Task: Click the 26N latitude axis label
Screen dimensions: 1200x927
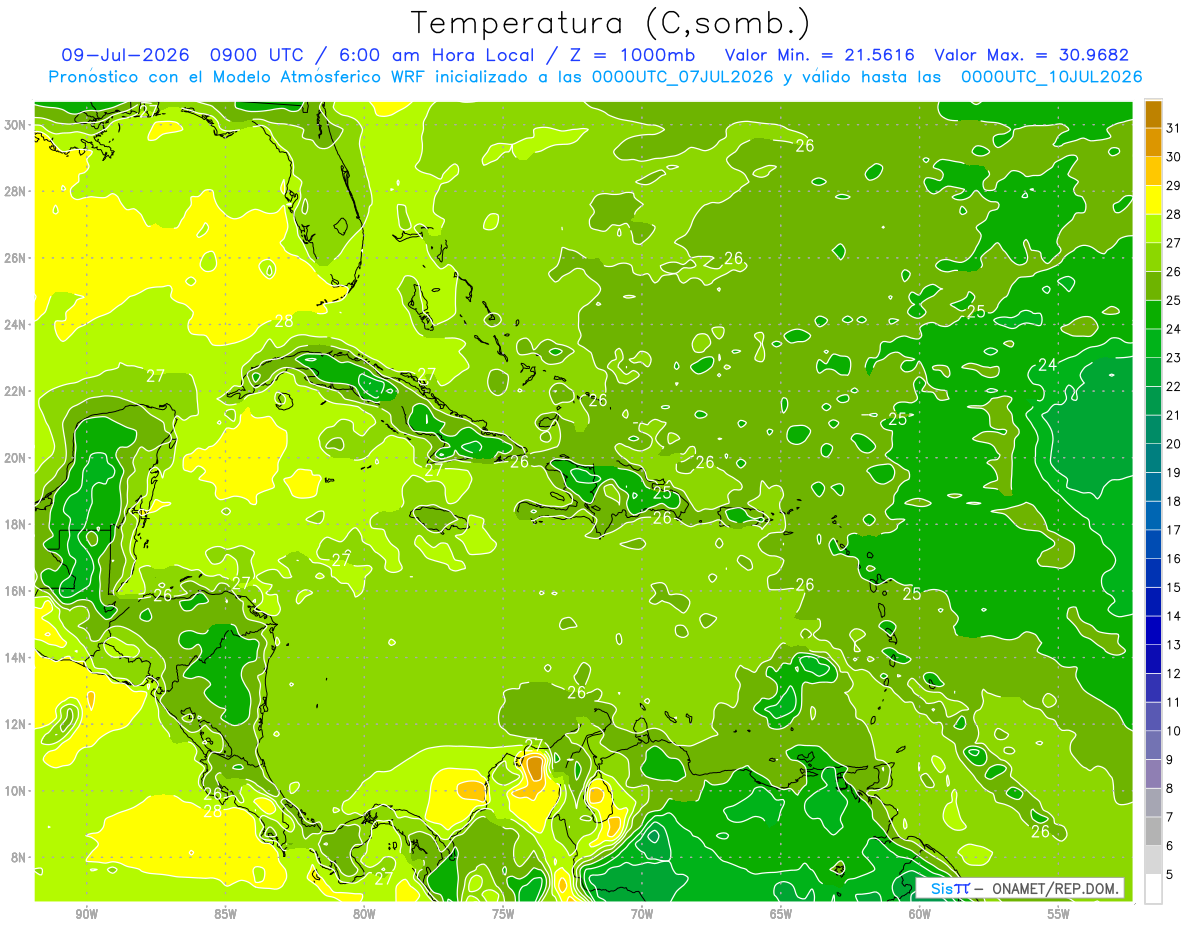Action: pyautogui.click(x=17, y=258)
